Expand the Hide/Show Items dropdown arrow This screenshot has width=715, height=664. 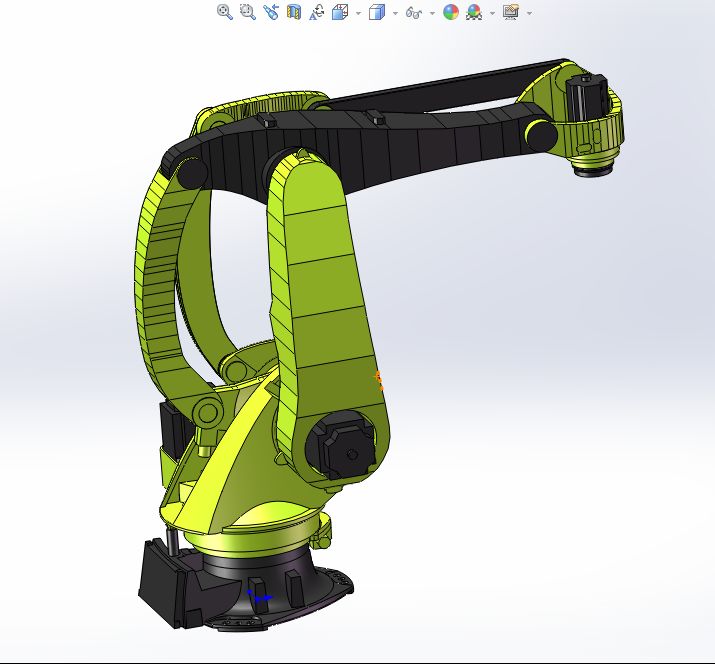point(432,13)
